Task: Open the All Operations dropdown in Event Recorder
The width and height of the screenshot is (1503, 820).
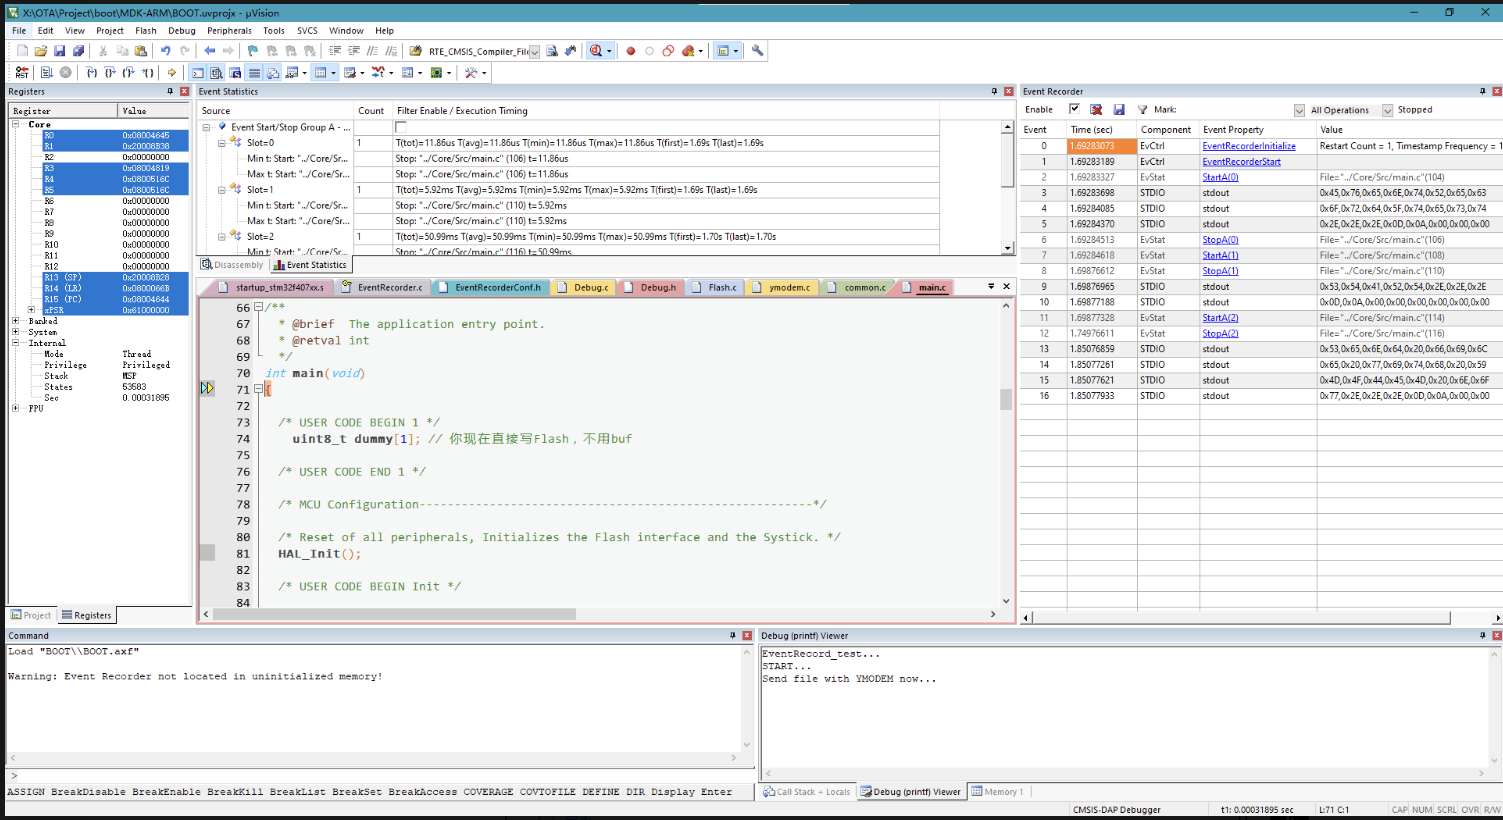Action: [1387, 110]
